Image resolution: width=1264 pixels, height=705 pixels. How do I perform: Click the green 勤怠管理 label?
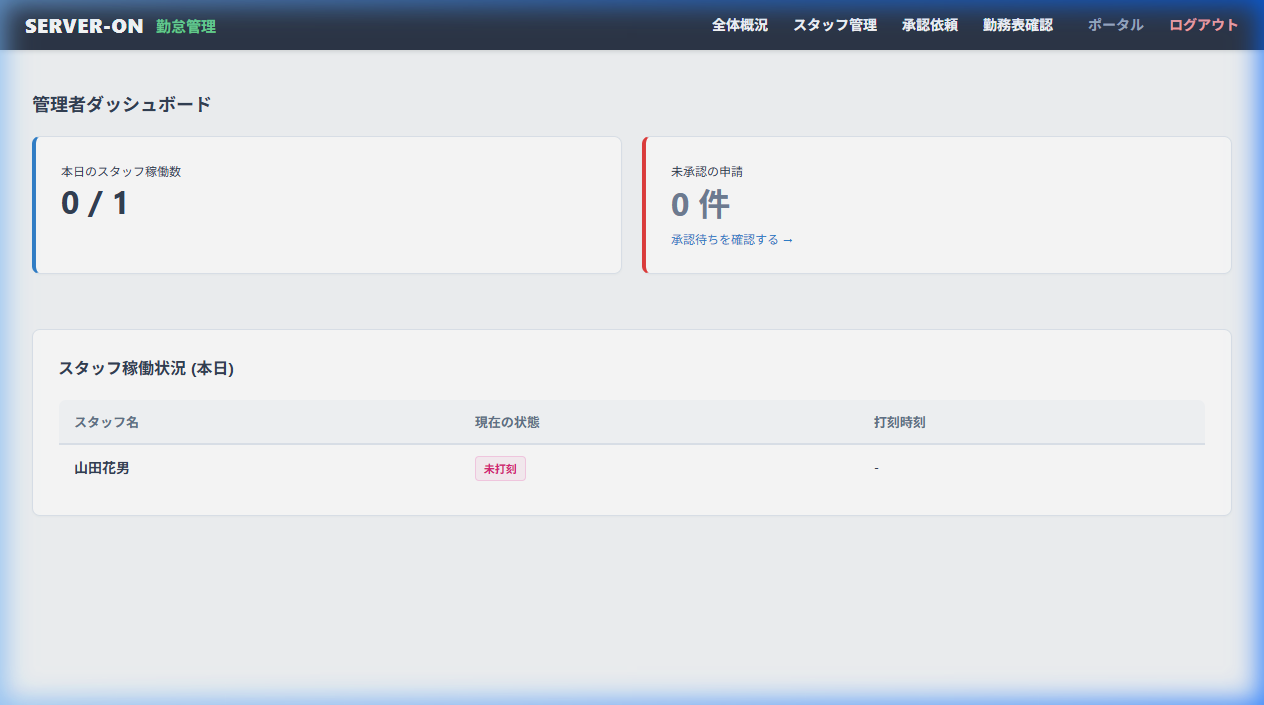click(x=186, y=26)
